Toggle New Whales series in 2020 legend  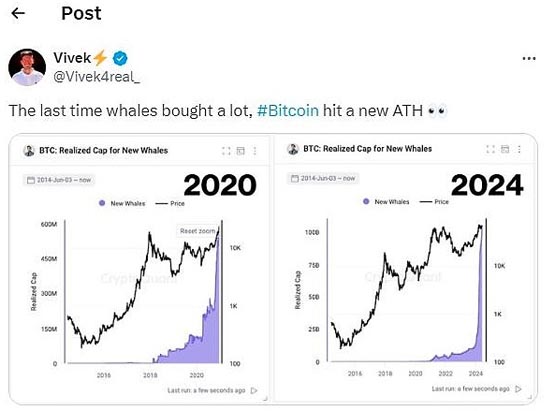pos(122,203)
